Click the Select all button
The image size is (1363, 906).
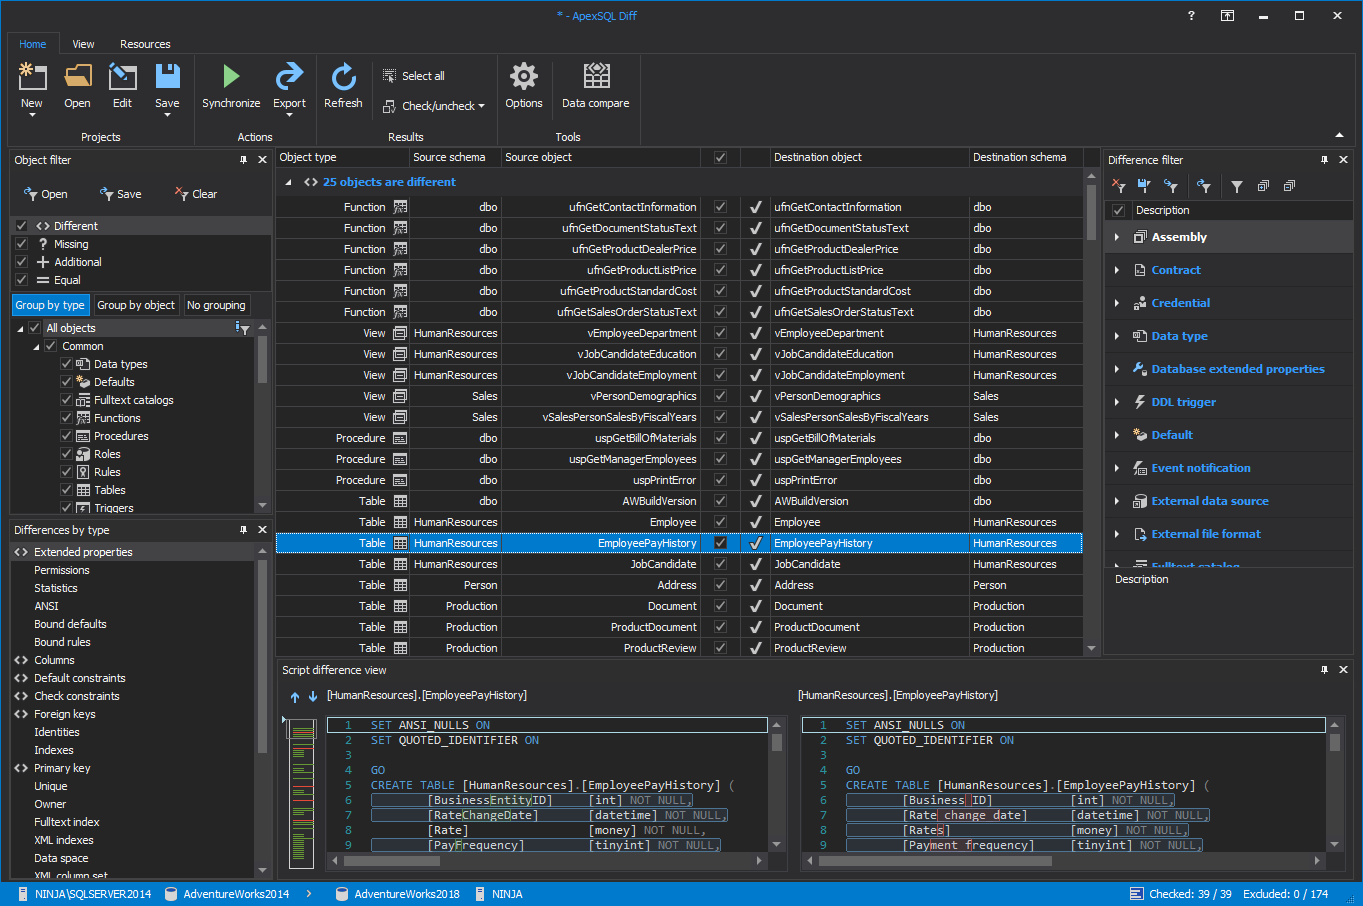[x=413, y=74]
